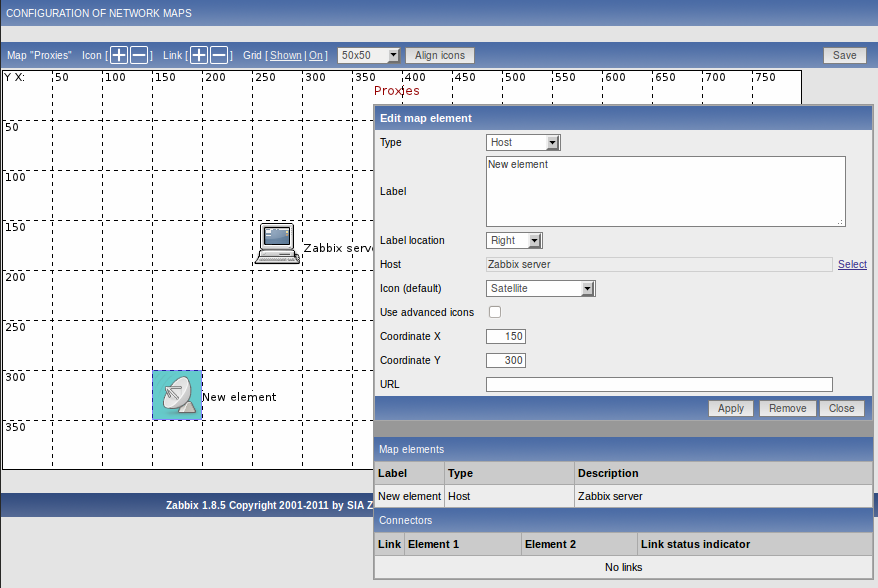Image resolution: width=878 pixels, height=588 pixels.
Task: Open the Icon (default) Satellite dropdown
Action: [540, 288]
